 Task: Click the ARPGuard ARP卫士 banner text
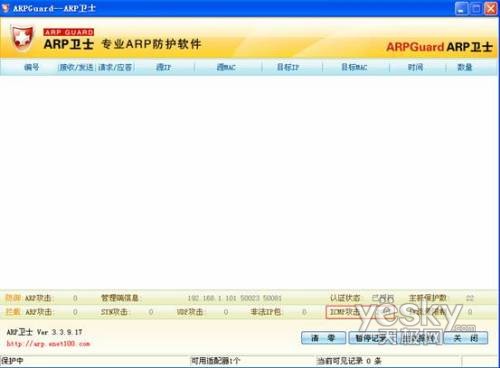(439, 47)
